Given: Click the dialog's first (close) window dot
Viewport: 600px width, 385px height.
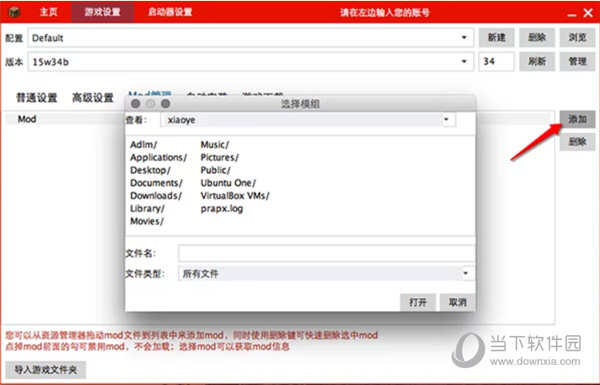Looking at the screenshot, I should tap(135, 104).
